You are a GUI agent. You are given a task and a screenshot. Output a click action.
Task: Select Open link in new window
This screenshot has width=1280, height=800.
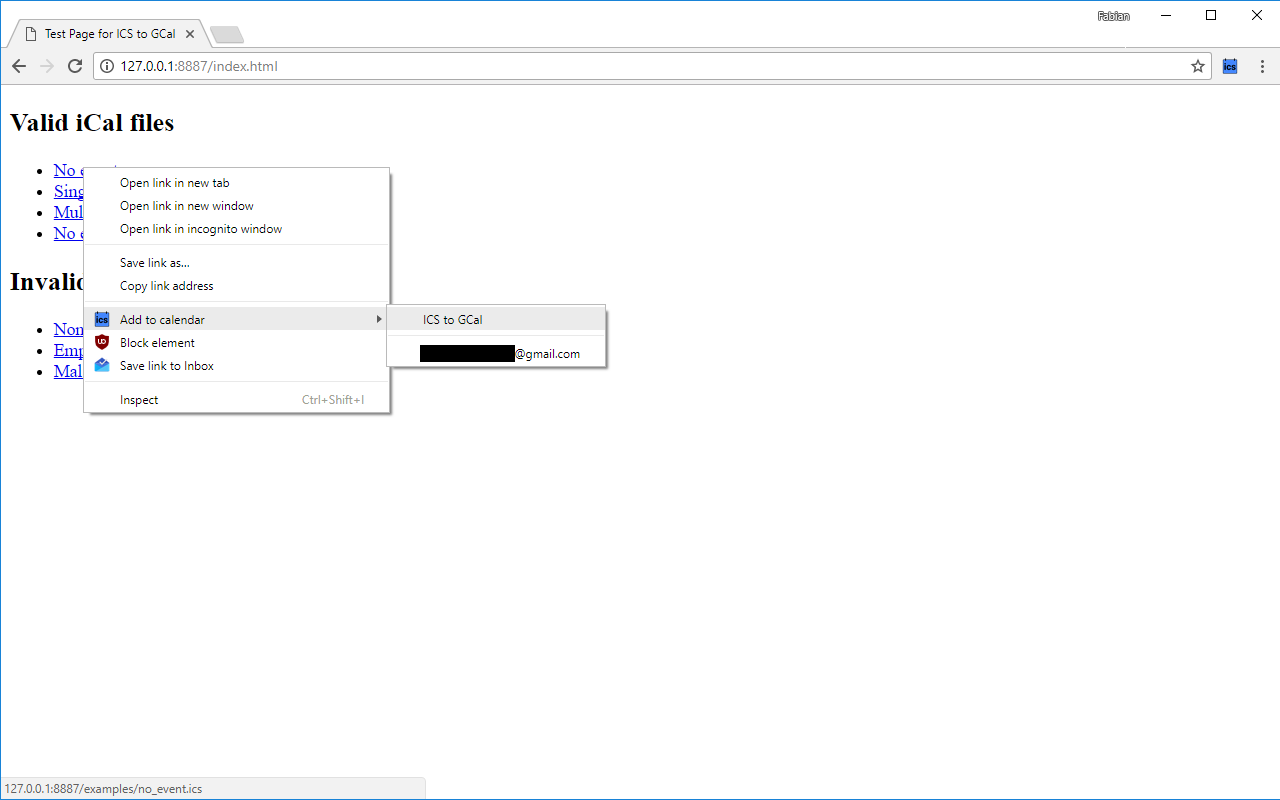(x=186, y=206)
